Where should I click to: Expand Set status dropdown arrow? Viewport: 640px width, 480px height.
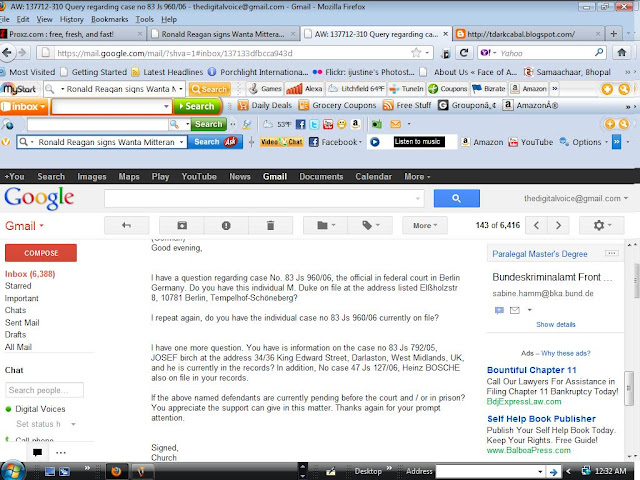(73, 424)
